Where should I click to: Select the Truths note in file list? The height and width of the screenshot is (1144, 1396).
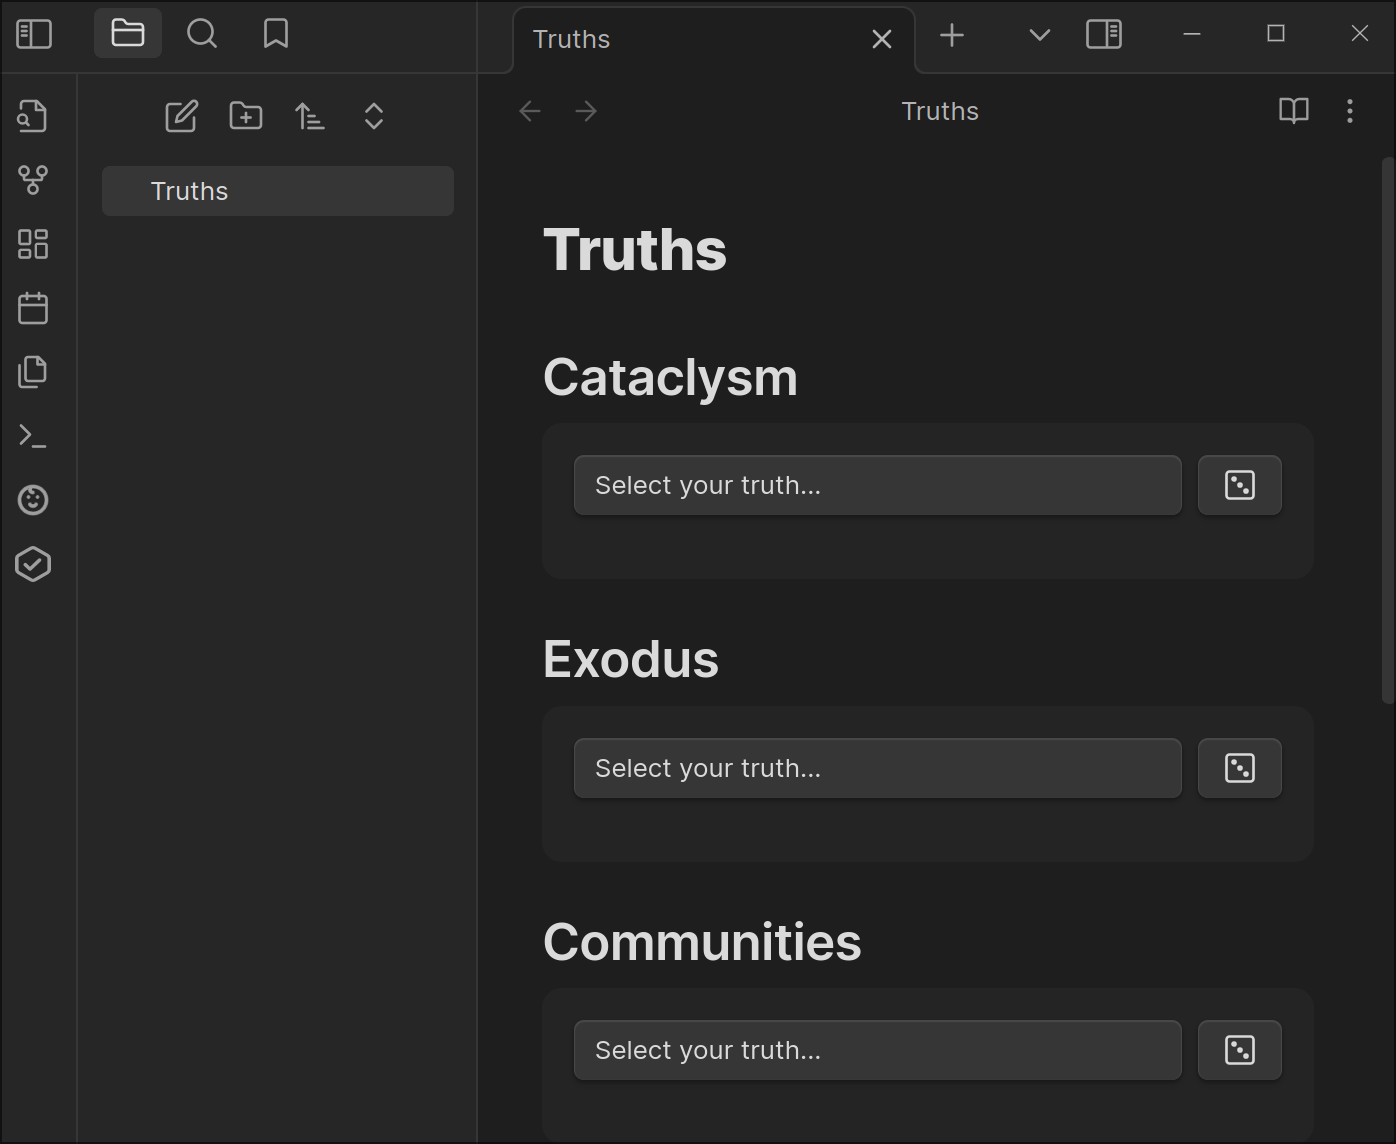click(x=278, y=191)
